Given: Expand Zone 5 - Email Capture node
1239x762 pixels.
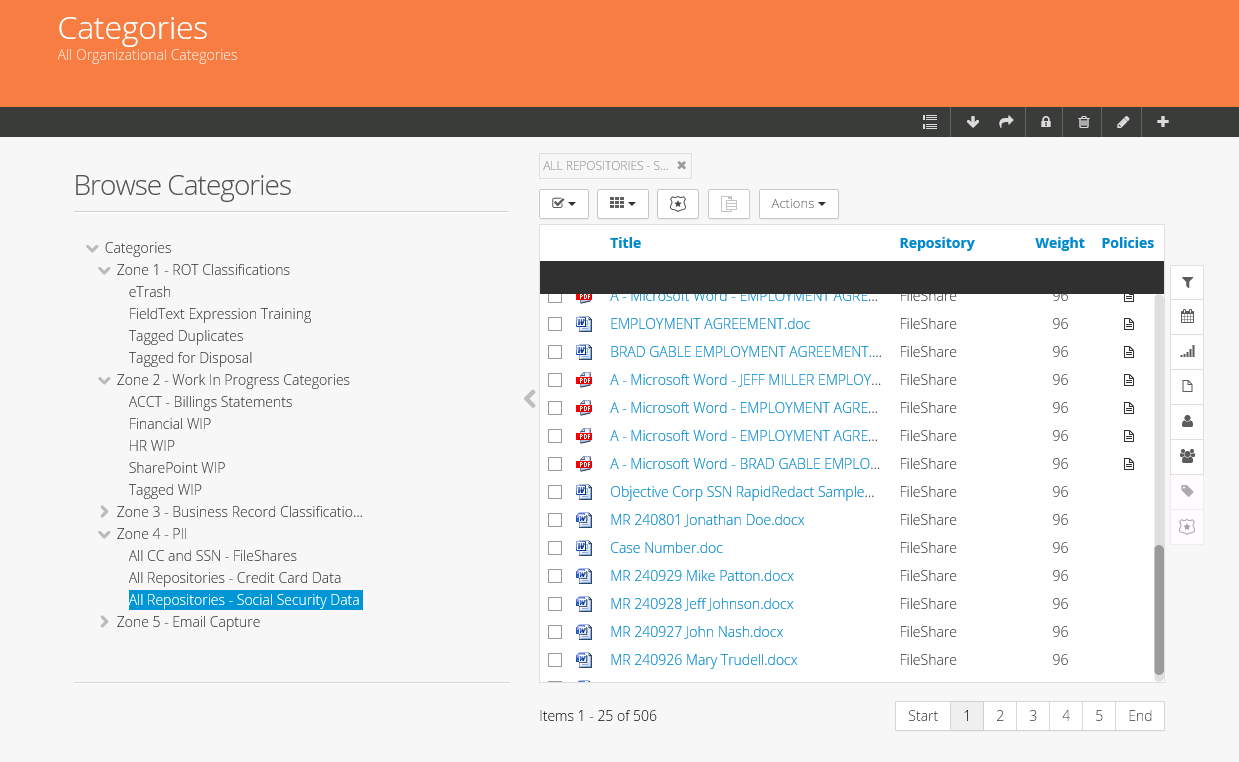Looking at the screenshot, I should point(105,622).
